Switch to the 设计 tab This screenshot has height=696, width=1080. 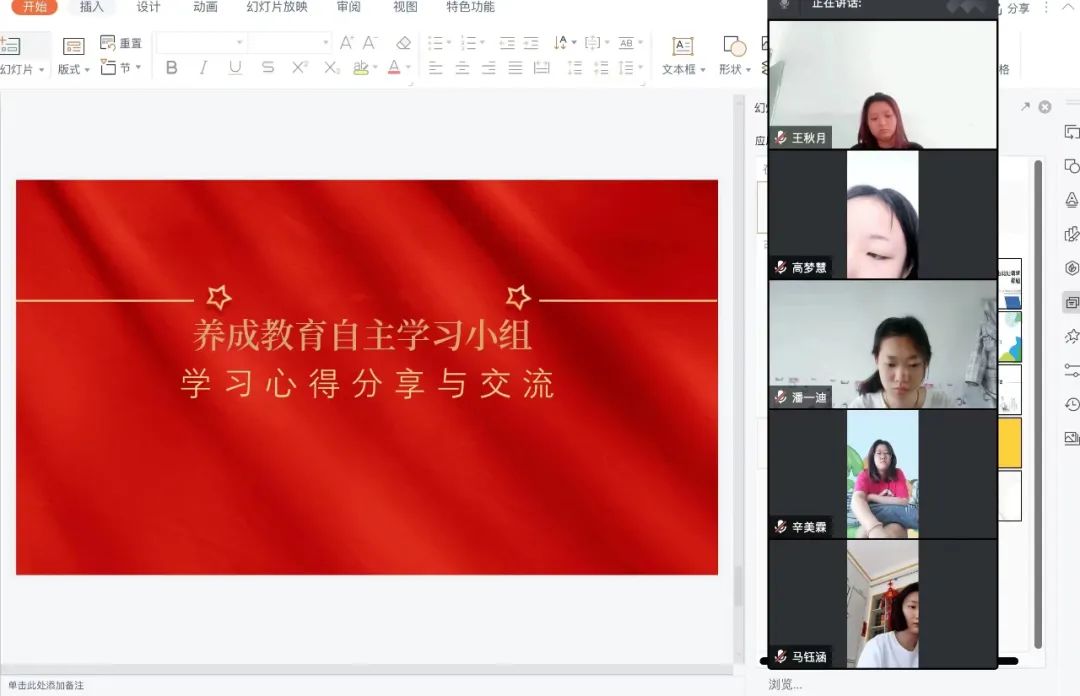(148, 7)
